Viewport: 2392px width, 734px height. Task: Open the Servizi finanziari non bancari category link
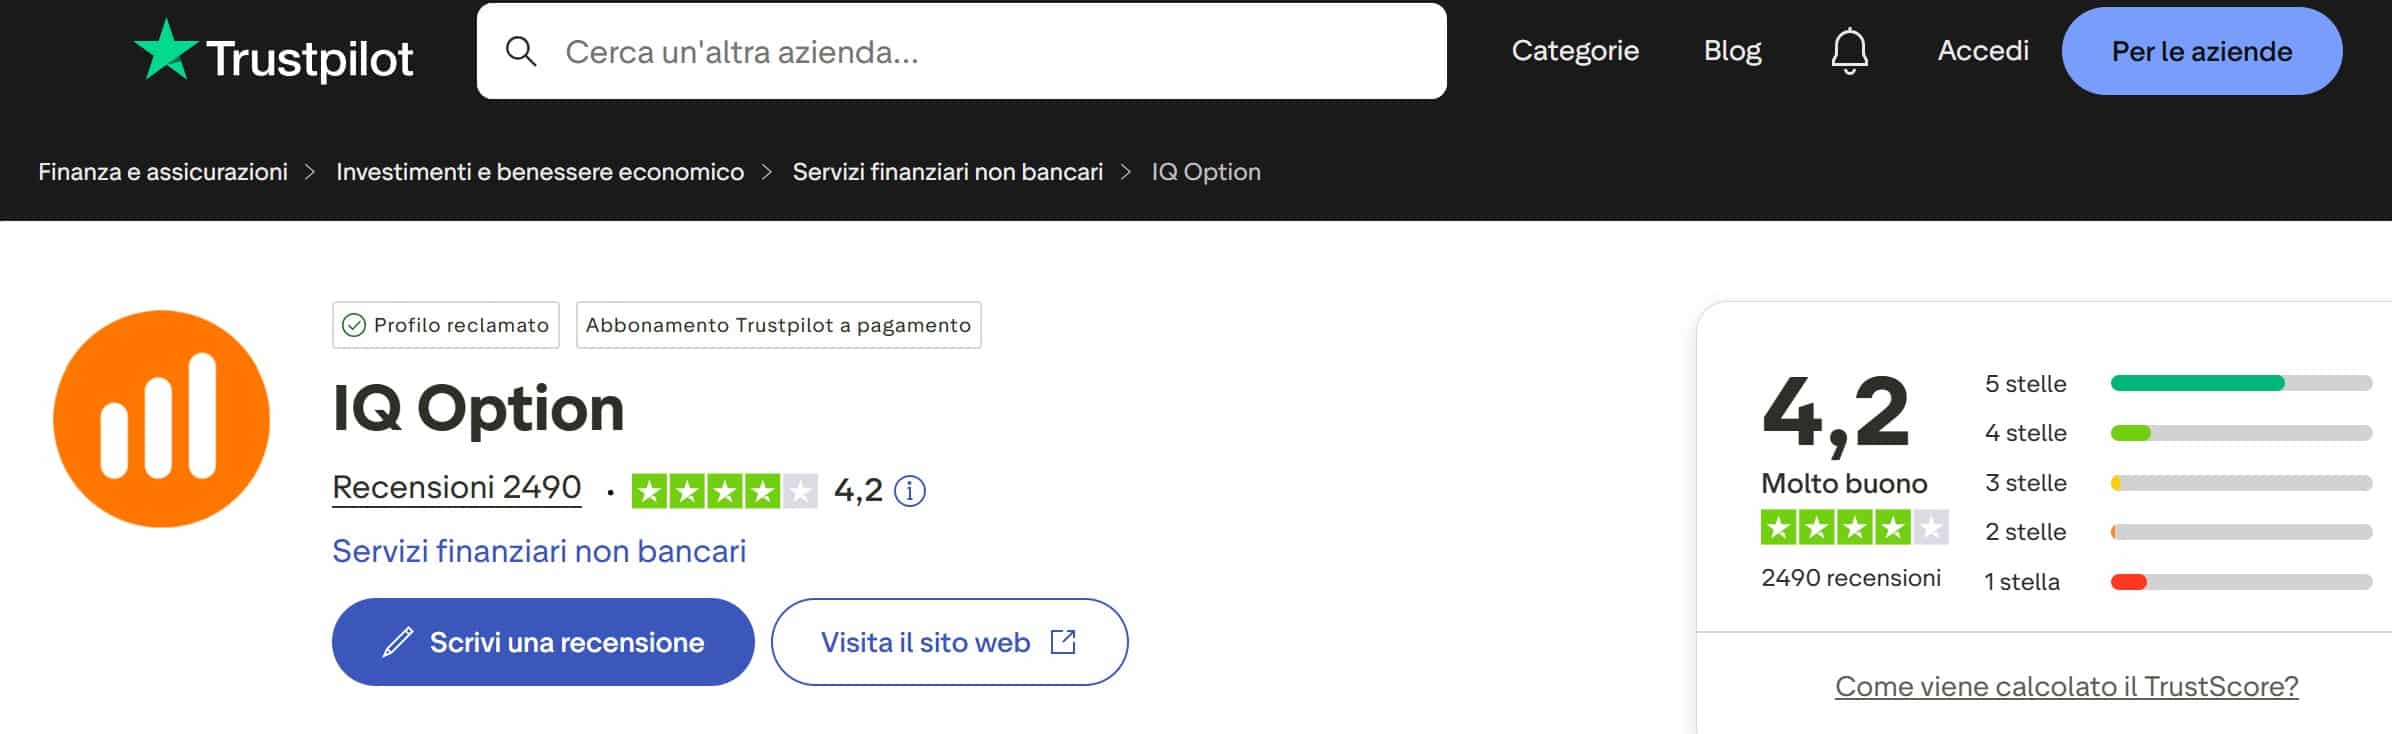point(541,550)
